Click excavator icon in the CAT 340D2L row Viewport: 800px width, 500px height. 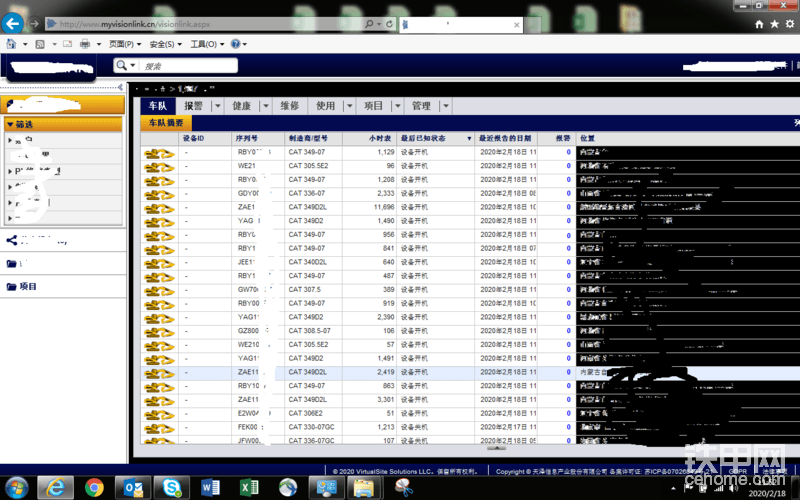pyautogui.click(x=159, y=263)
